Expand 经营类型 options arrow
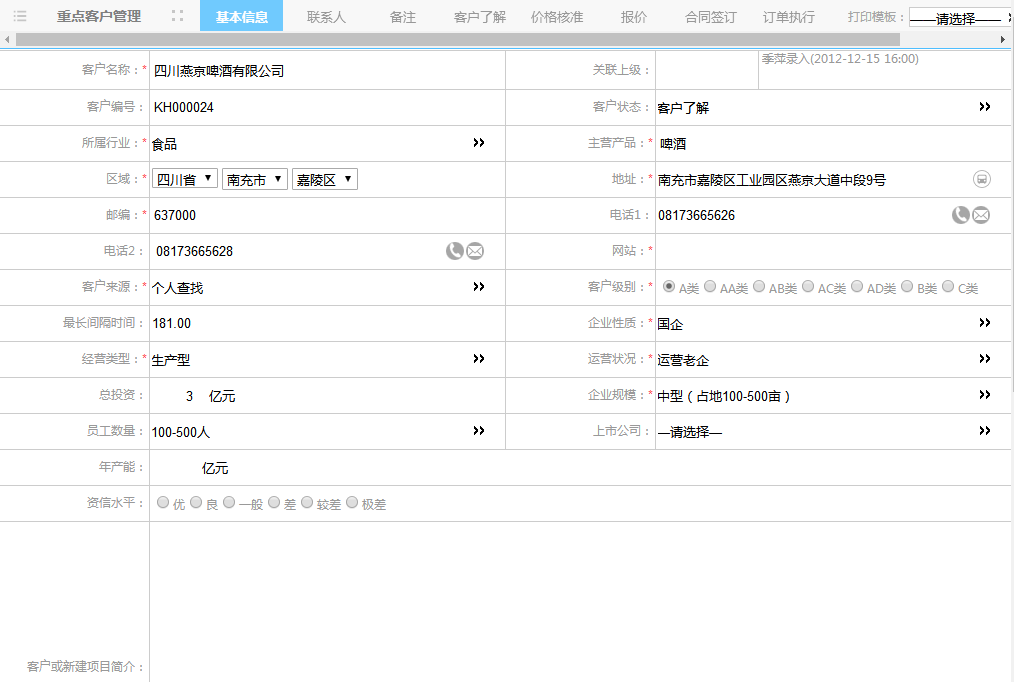Screen dimensions: 1014x682 pyautogui.click(x=479, y=359)
